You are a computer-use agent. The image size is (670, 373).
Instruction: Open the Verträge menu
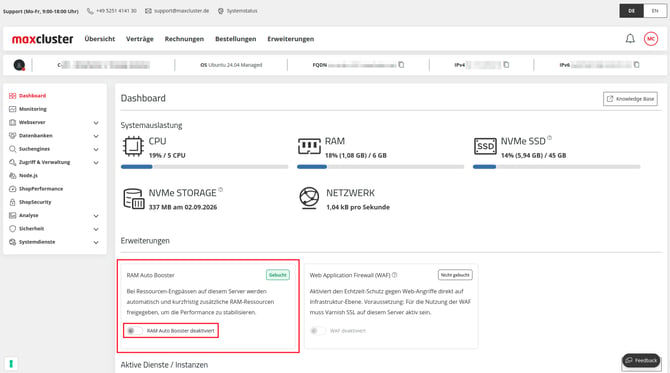[x=140, y=39]
